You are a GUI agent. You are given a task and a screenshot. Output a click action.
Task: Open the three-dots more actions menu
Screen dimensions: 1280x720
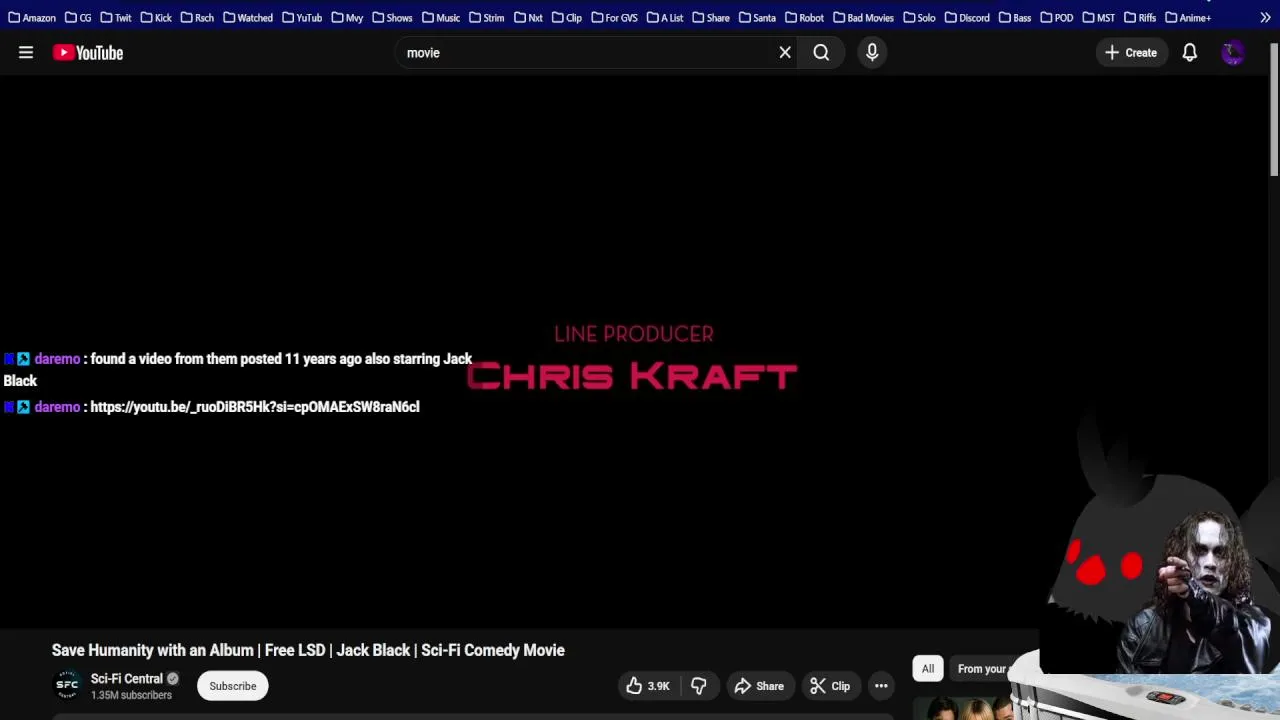coord(881,686)
